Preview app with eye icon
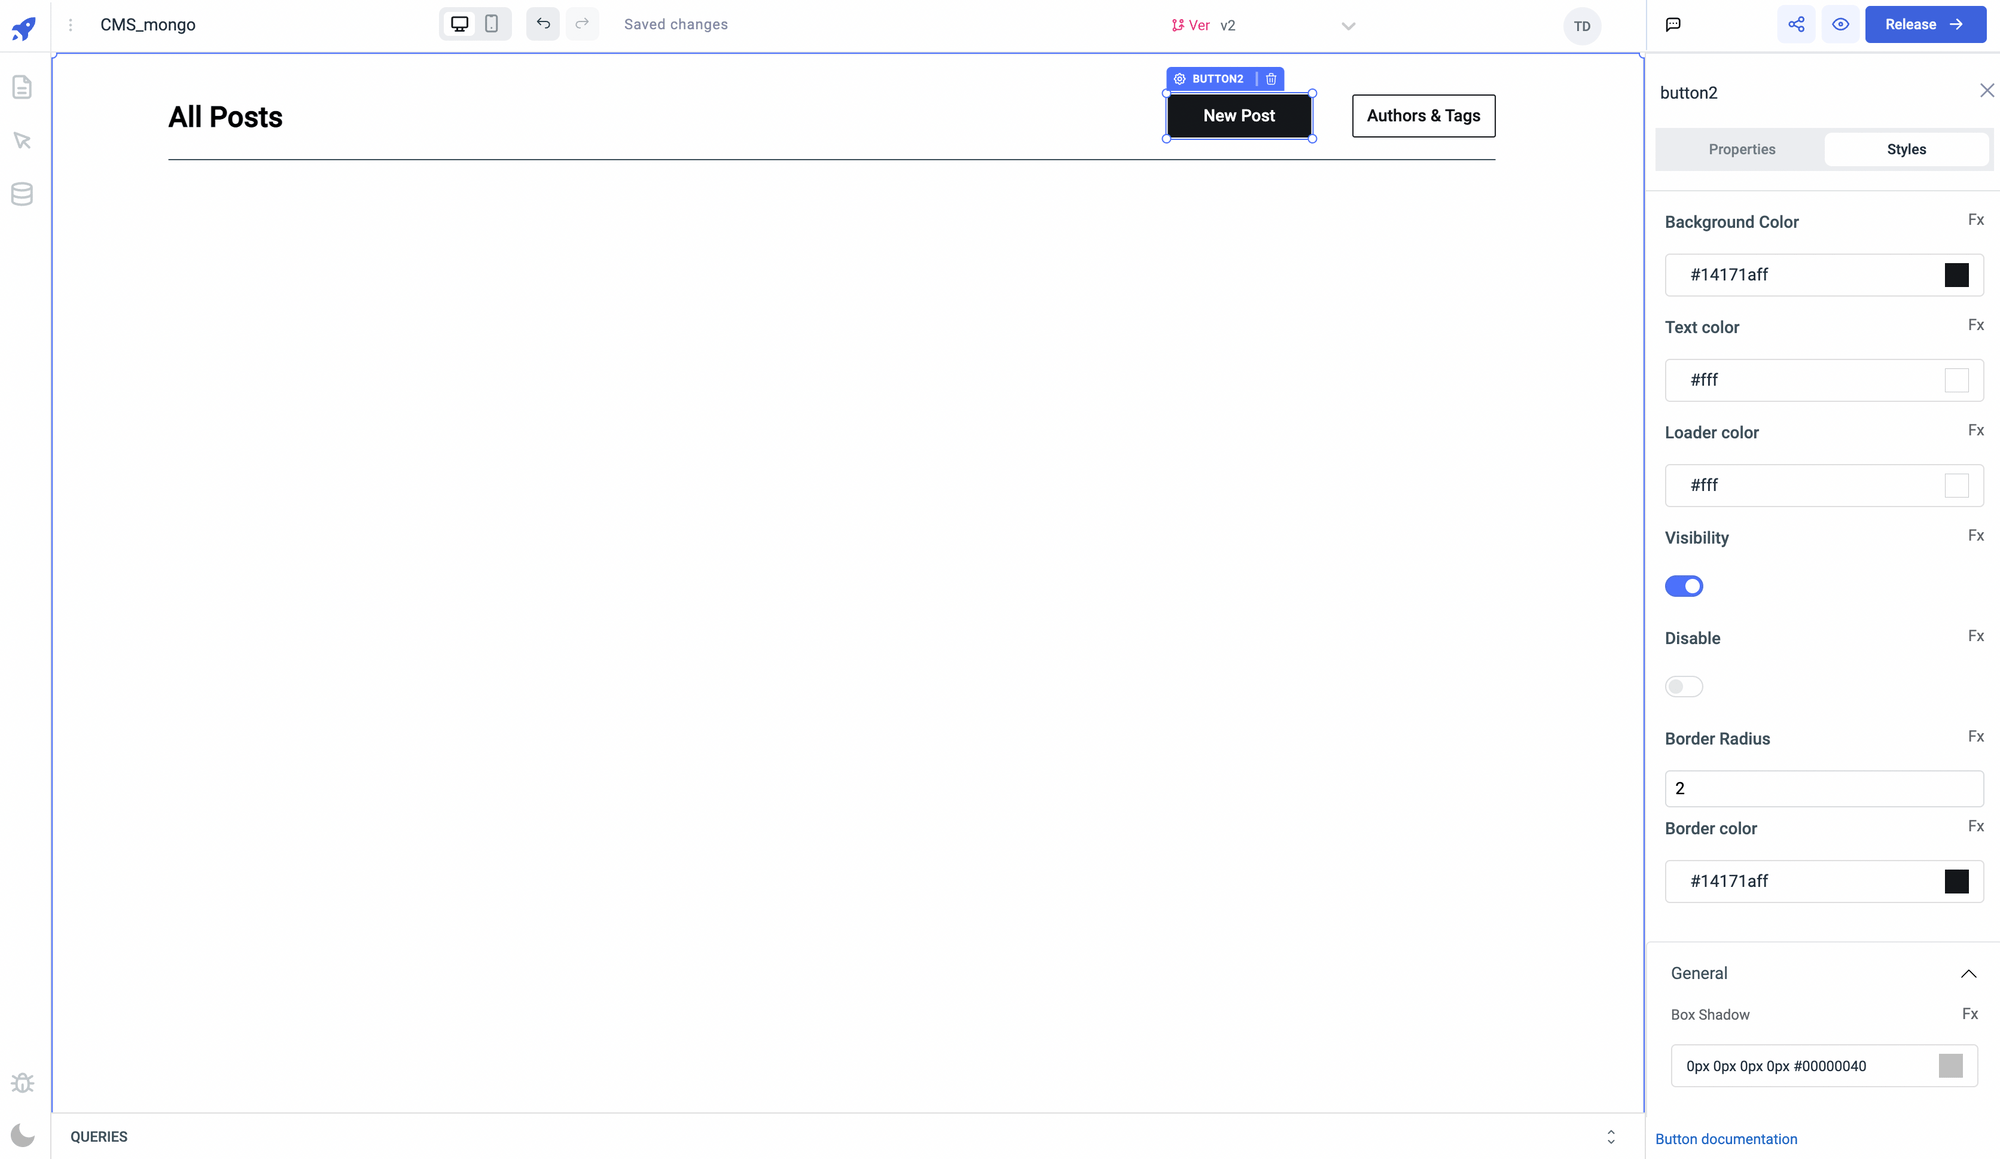Image resolution: width=2000 pixels, height=1159 pixels. click(x=1840, y=25)
